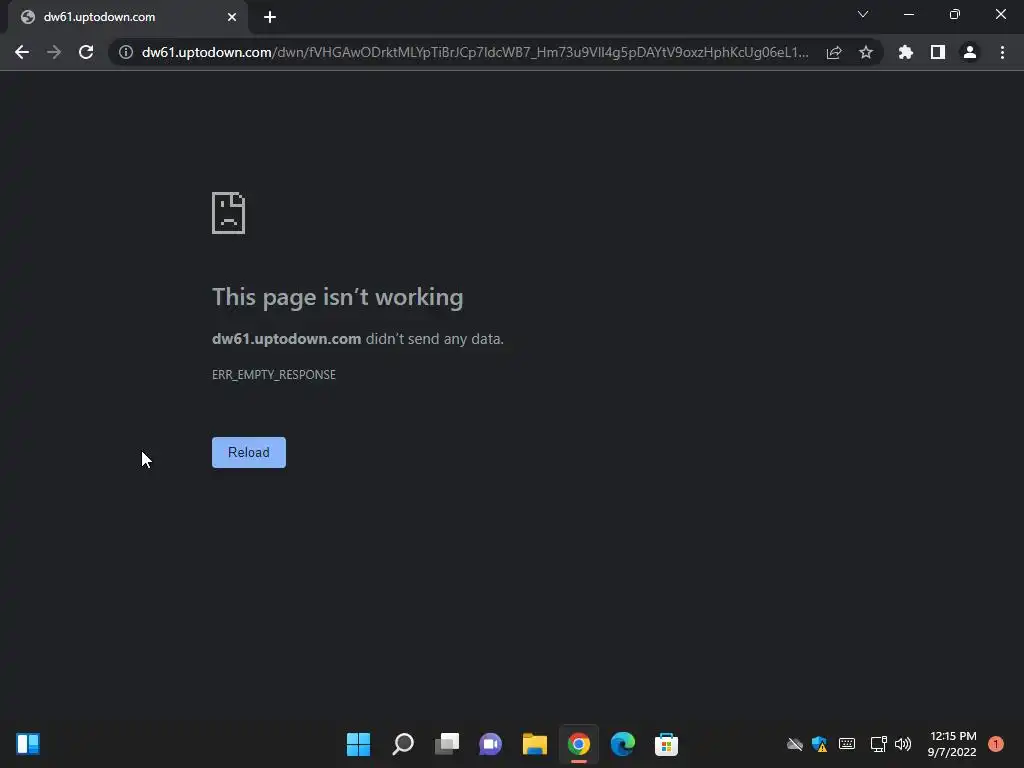Click Google Chrome taskbar icon
Screen dimensions: 1024x768
(579, 744)
